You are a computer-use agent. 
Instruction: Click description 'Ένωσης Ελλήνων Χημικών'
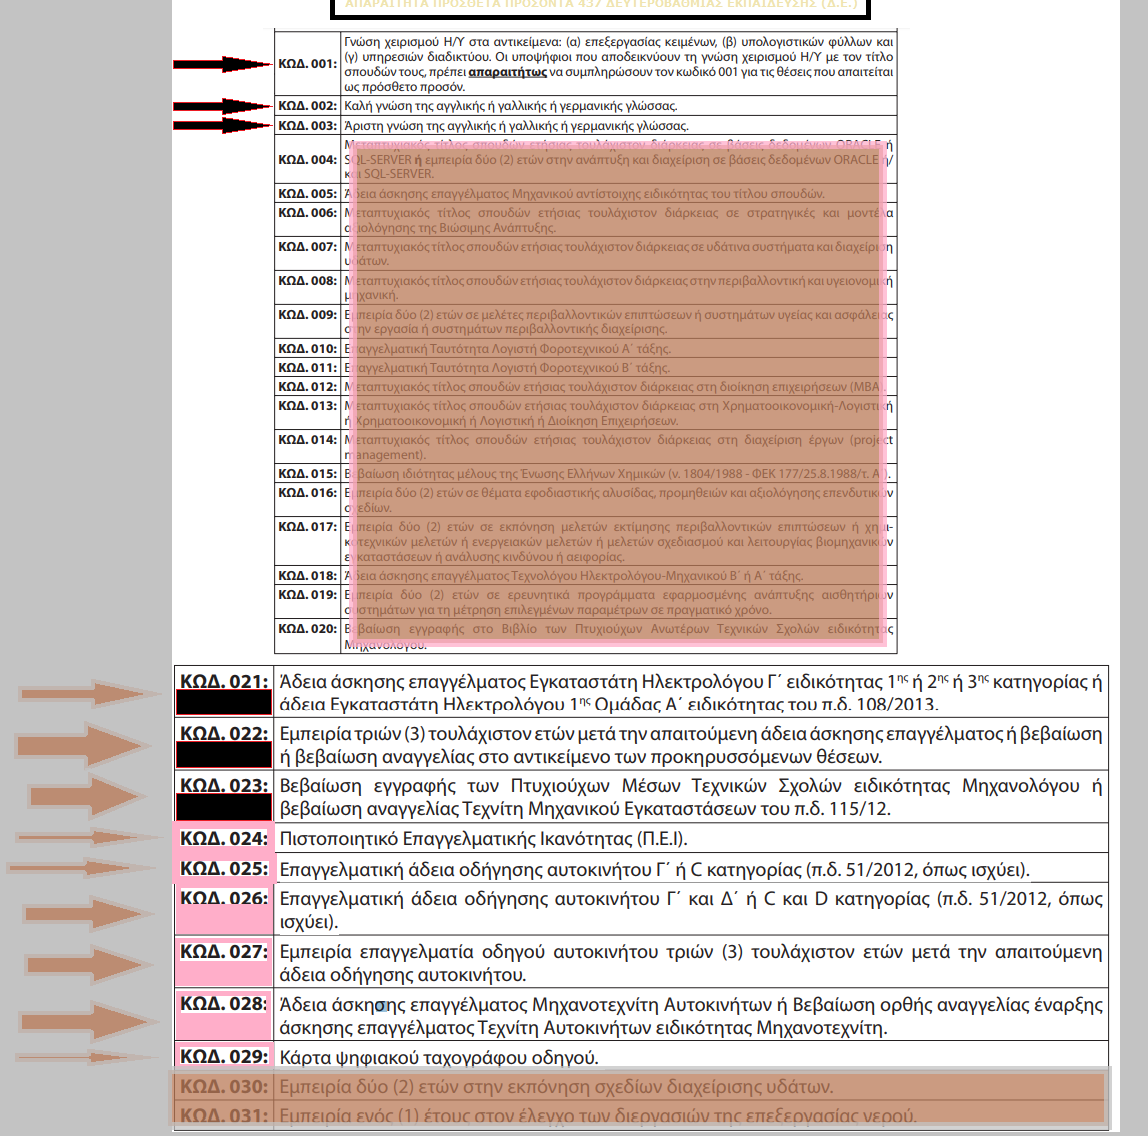619,474
